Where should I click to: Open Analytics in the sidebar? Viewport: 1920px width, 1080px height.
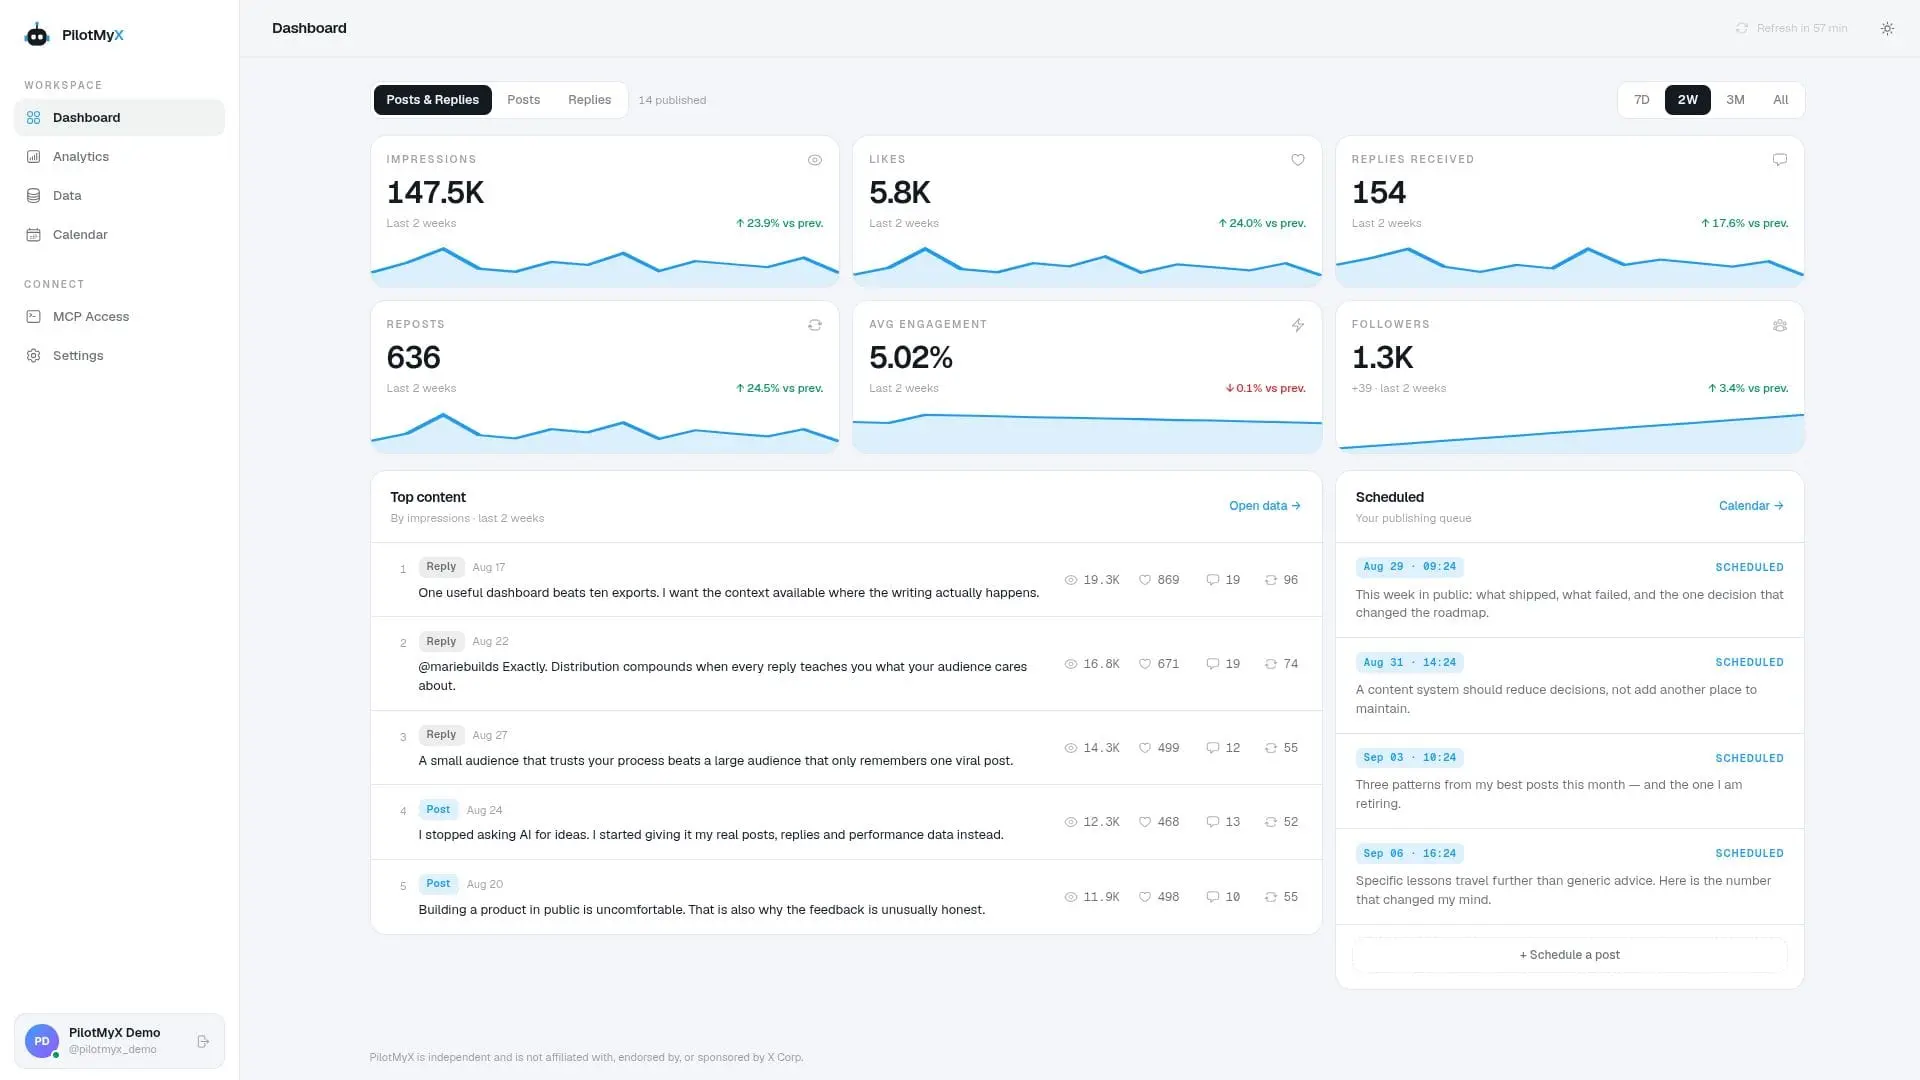coord(119,156)
